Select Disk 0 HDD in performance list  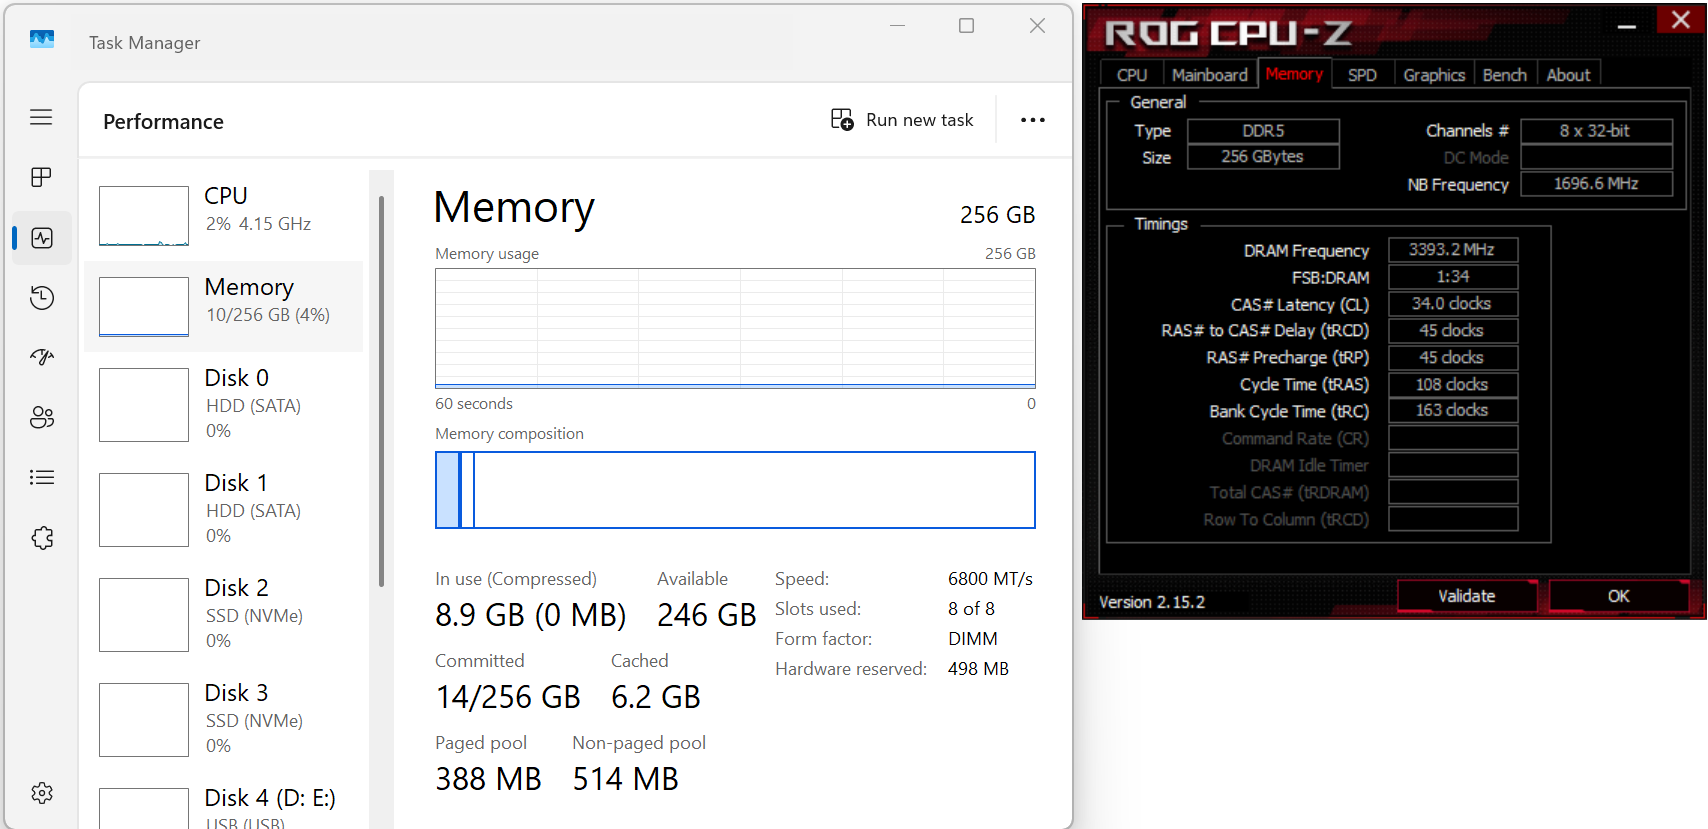click(x=225, y=403)
